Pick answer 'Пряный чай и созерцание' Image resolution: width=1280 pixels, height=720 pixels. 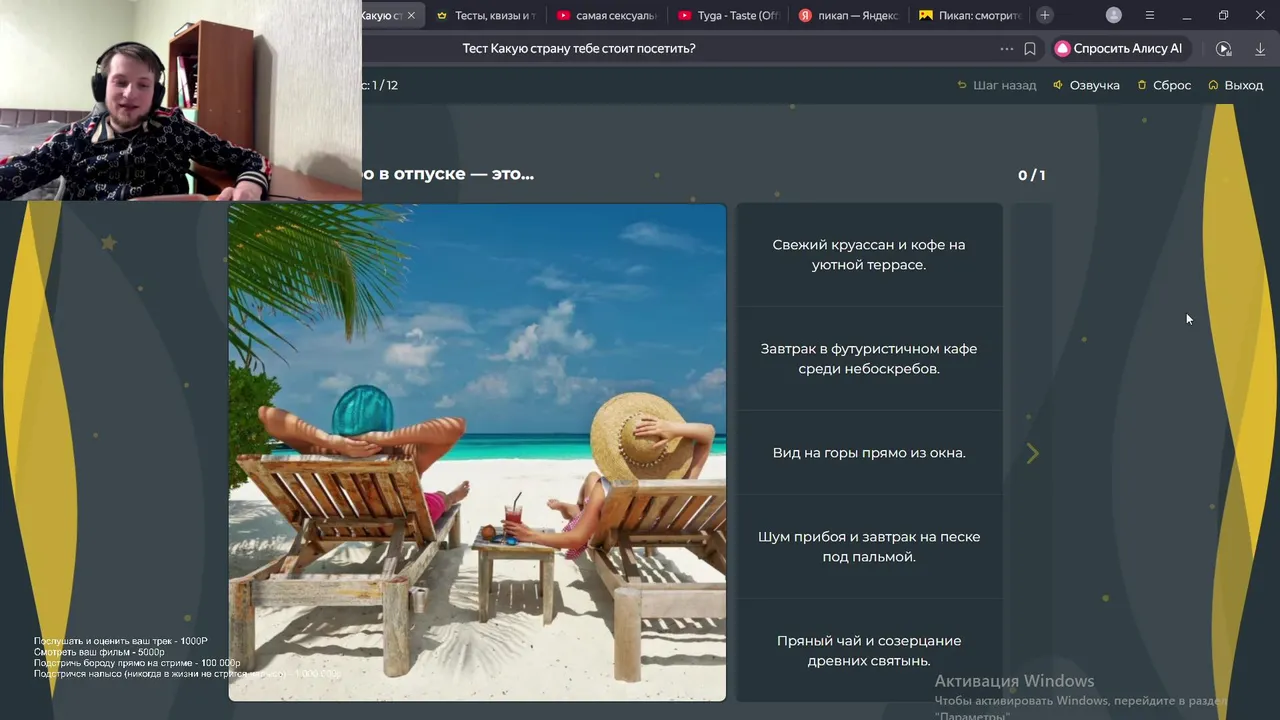[x=869, y=651]
